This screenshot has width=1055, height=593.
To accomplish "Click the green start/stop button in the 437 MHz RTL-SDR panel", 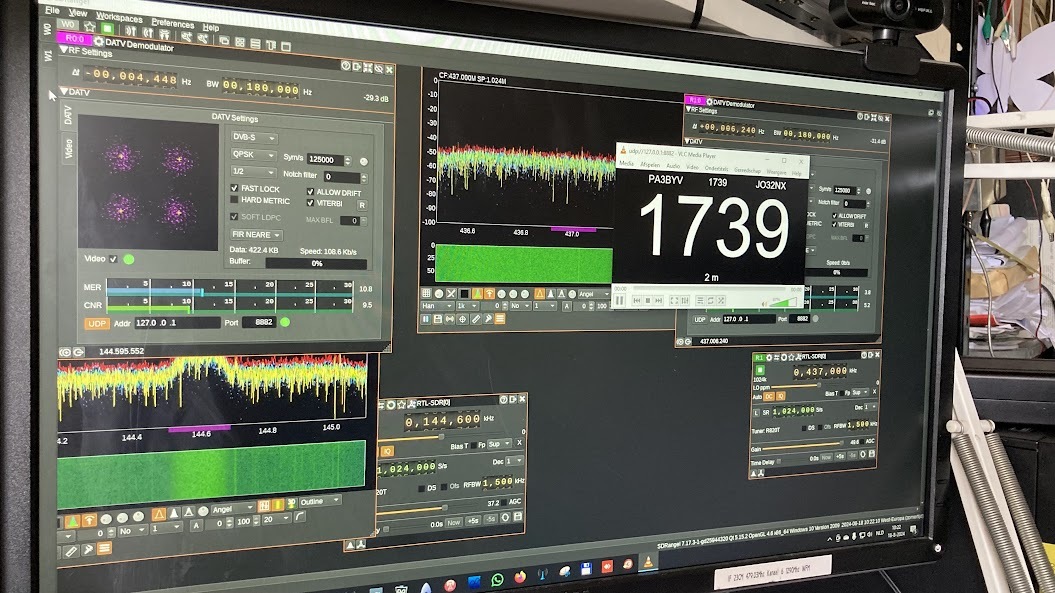I will 760,370.
